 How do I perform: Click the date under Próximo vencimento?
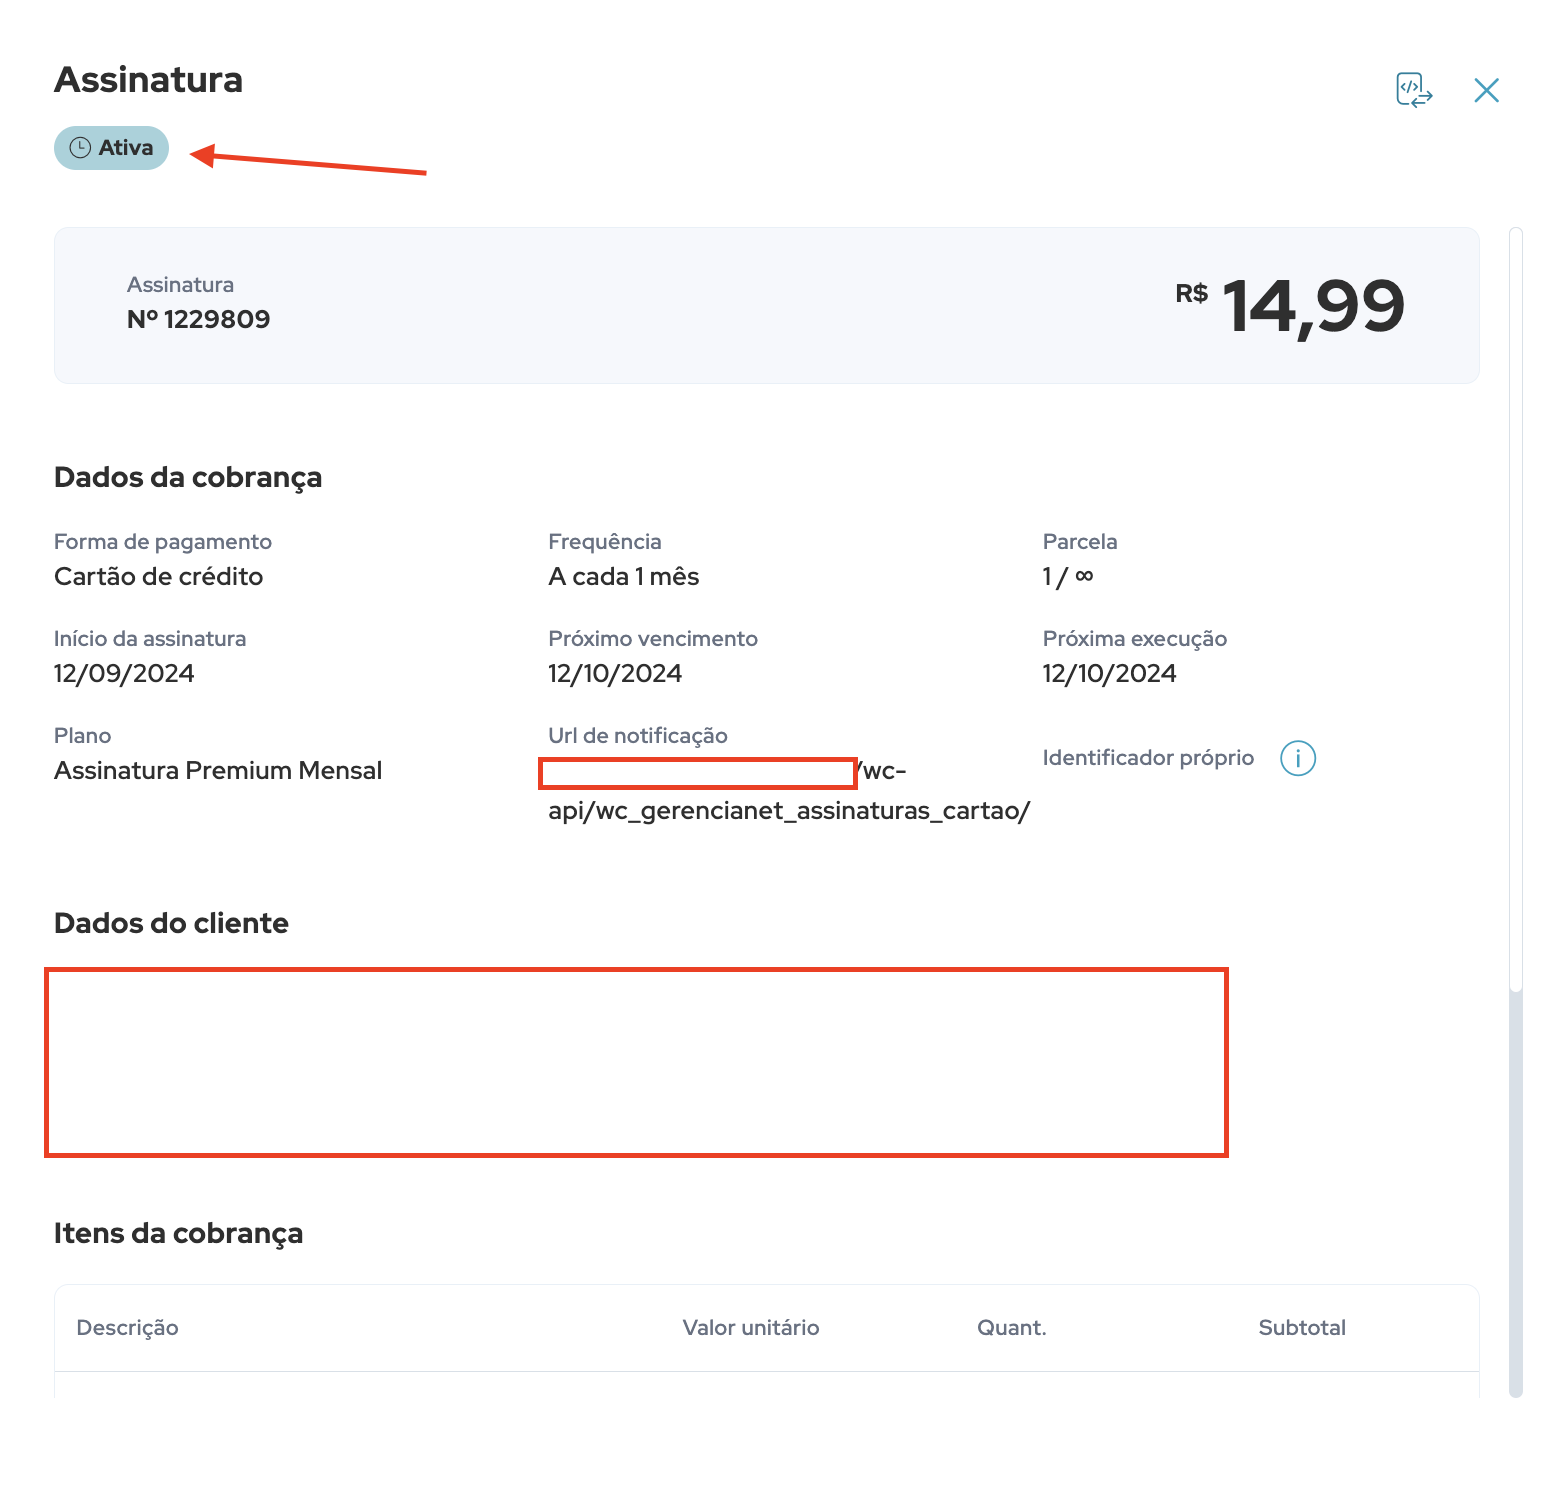615,674
